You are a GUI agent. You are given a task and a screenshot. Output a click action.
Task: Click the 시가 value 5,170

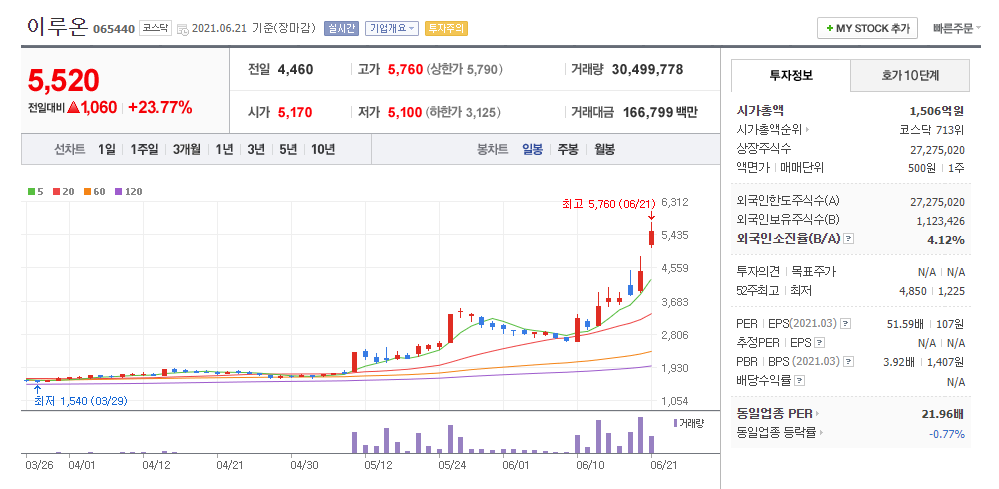295,113
